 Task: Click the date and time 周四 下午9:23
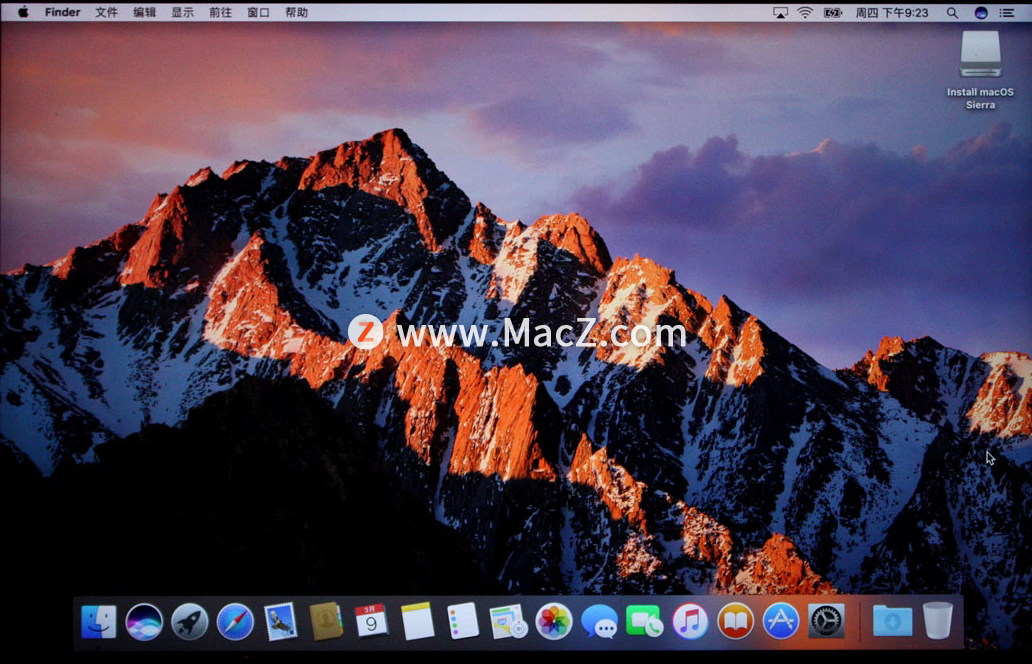pyautogui.click(x=892, y=13)
